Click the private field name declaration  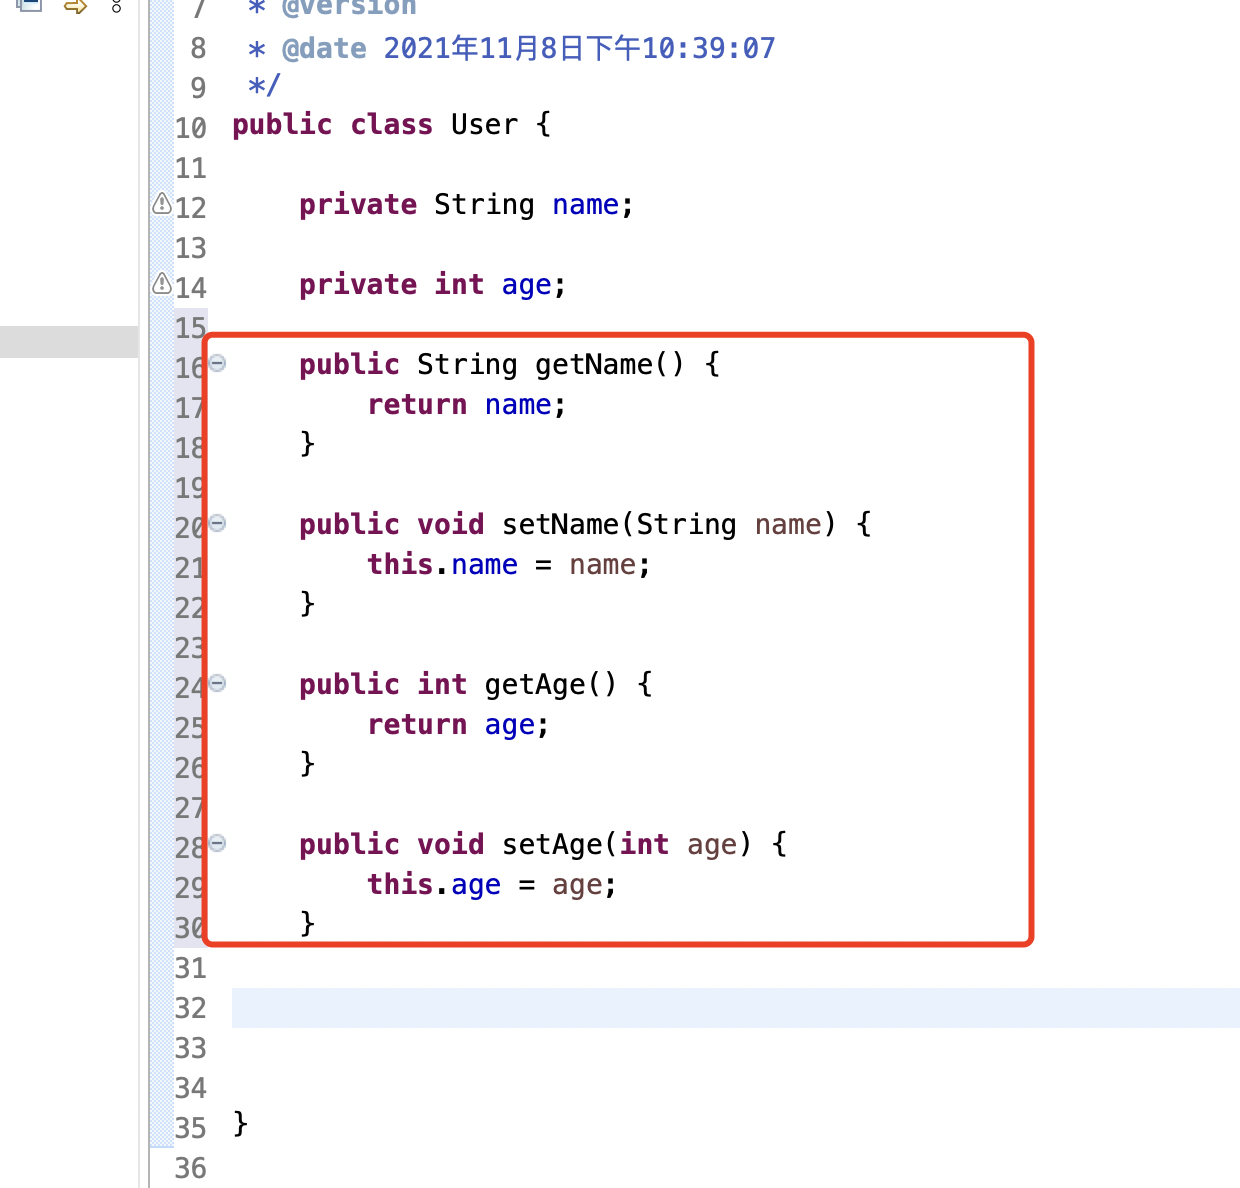(x=585, y=205)
